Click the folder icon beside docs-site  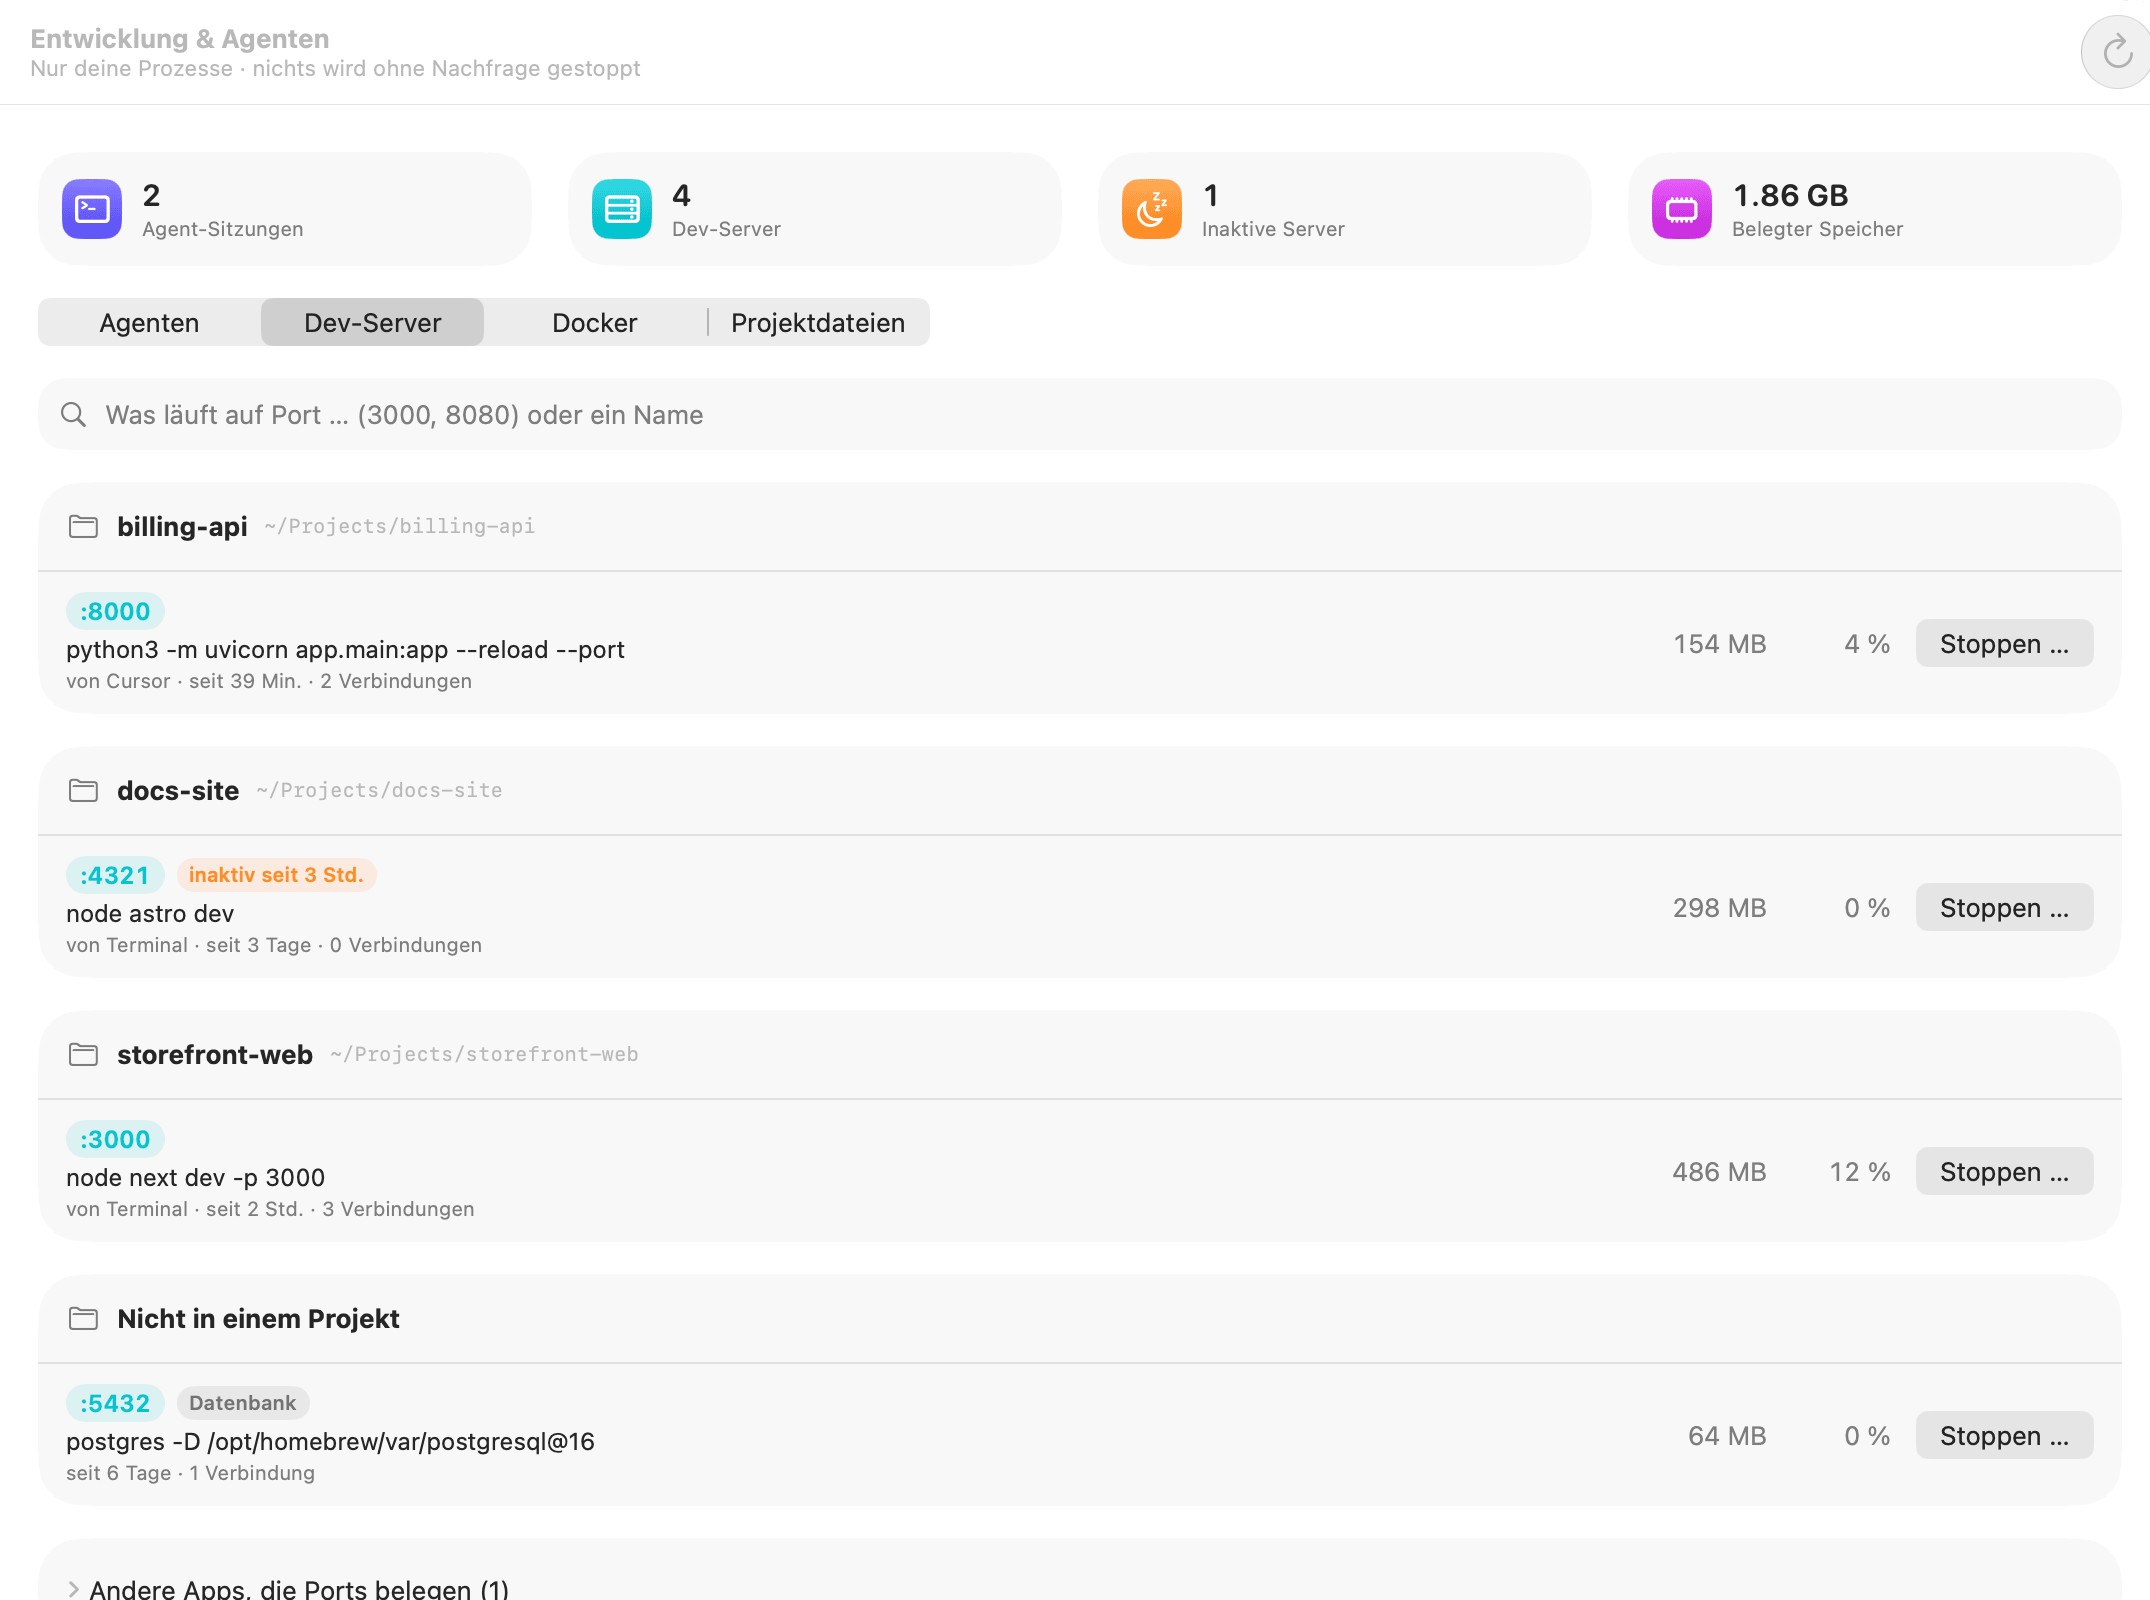83,790
